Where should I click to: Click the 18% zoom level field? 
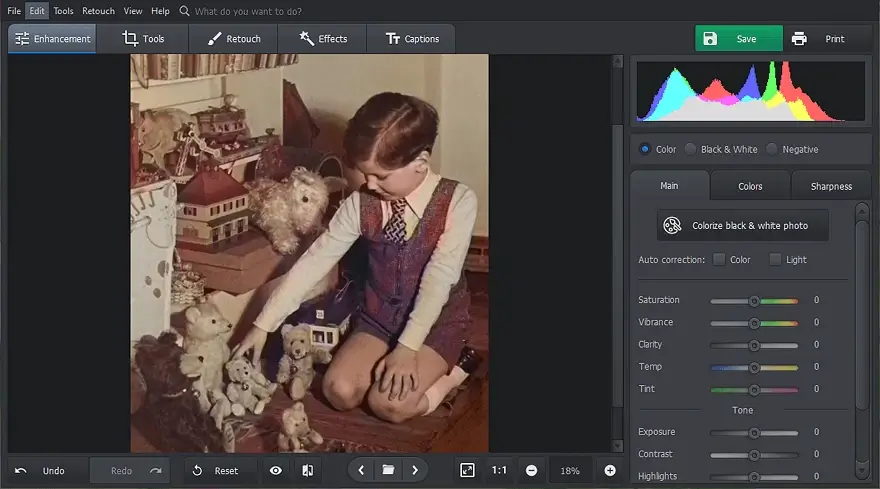[x=570, y=470]
